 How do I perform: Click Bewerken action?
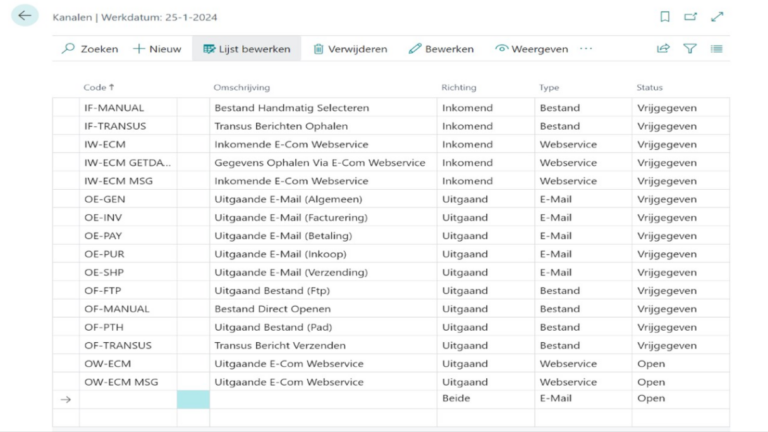coord(441,48)
